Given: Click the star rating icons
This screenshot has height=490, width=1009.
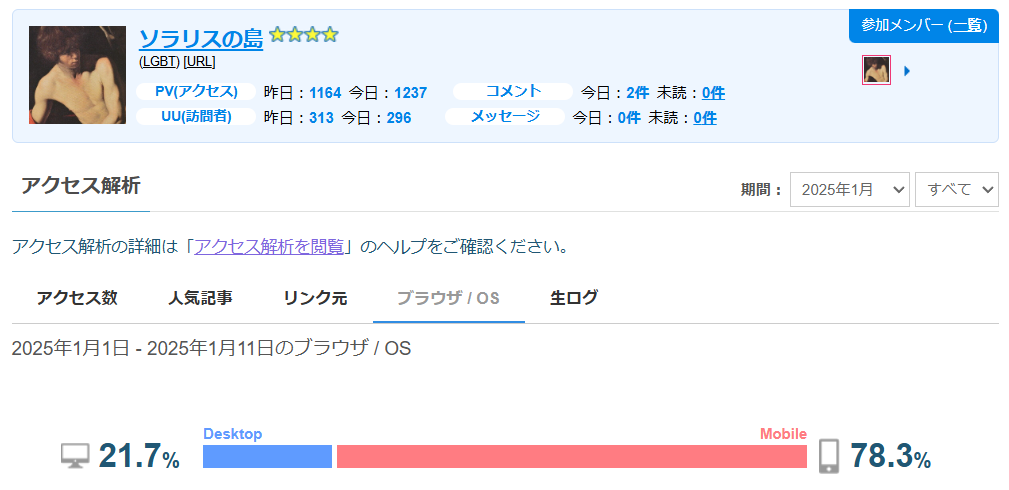Looking at the screenshot, I should click(x=304, y=35).
